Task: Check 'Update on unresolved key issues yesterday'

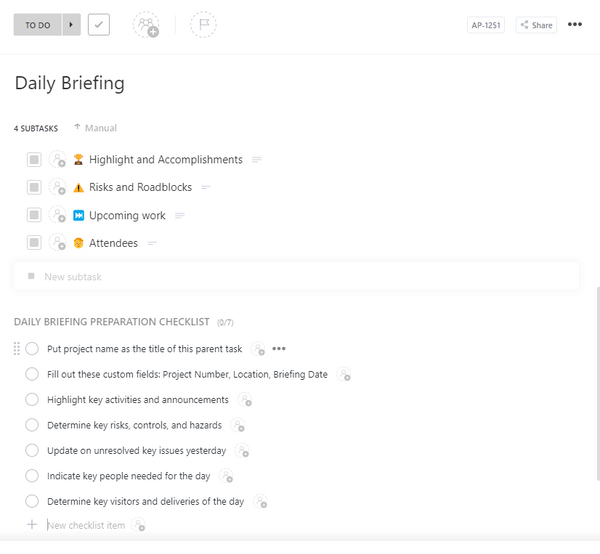Action: [32, 451]
